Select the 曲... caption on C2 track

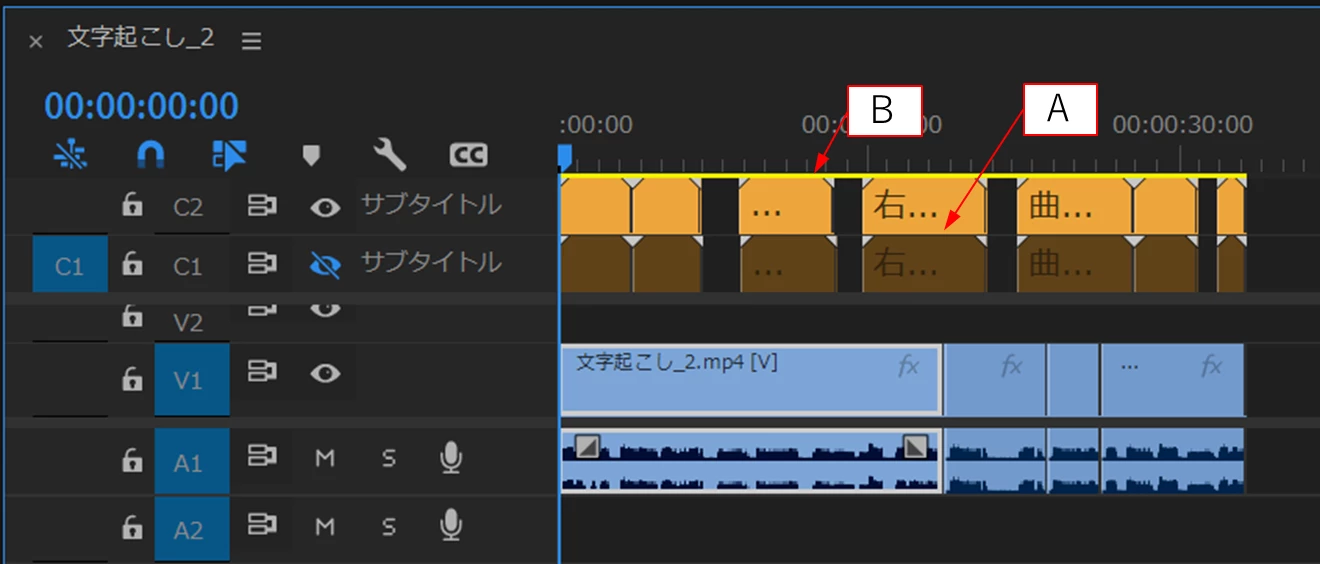[1075, 206]
